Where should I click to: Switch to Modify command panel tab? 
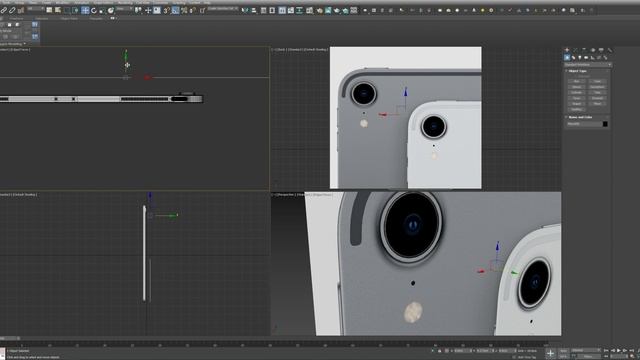576,50
